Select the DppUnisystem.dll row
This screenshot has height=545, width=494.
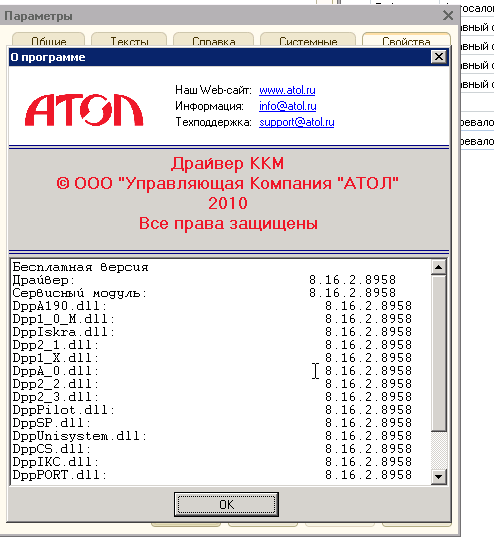212,436
